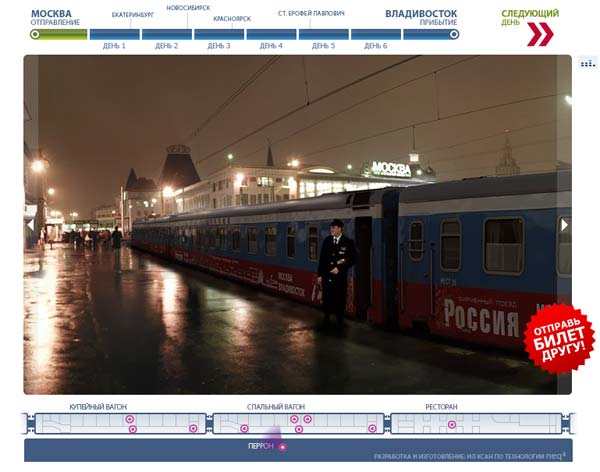
Task: Open the Ресторан wagon label
Action: pos(441,407)
